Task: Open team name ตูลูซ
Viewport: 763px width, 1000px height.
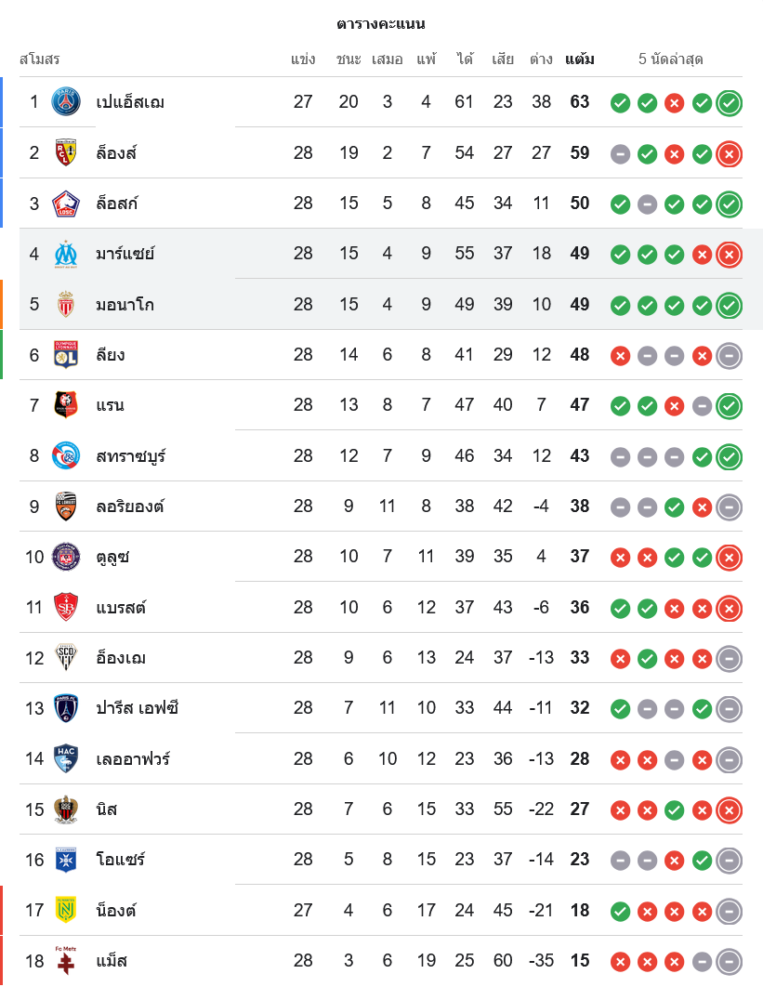Action: click(113, 557)
